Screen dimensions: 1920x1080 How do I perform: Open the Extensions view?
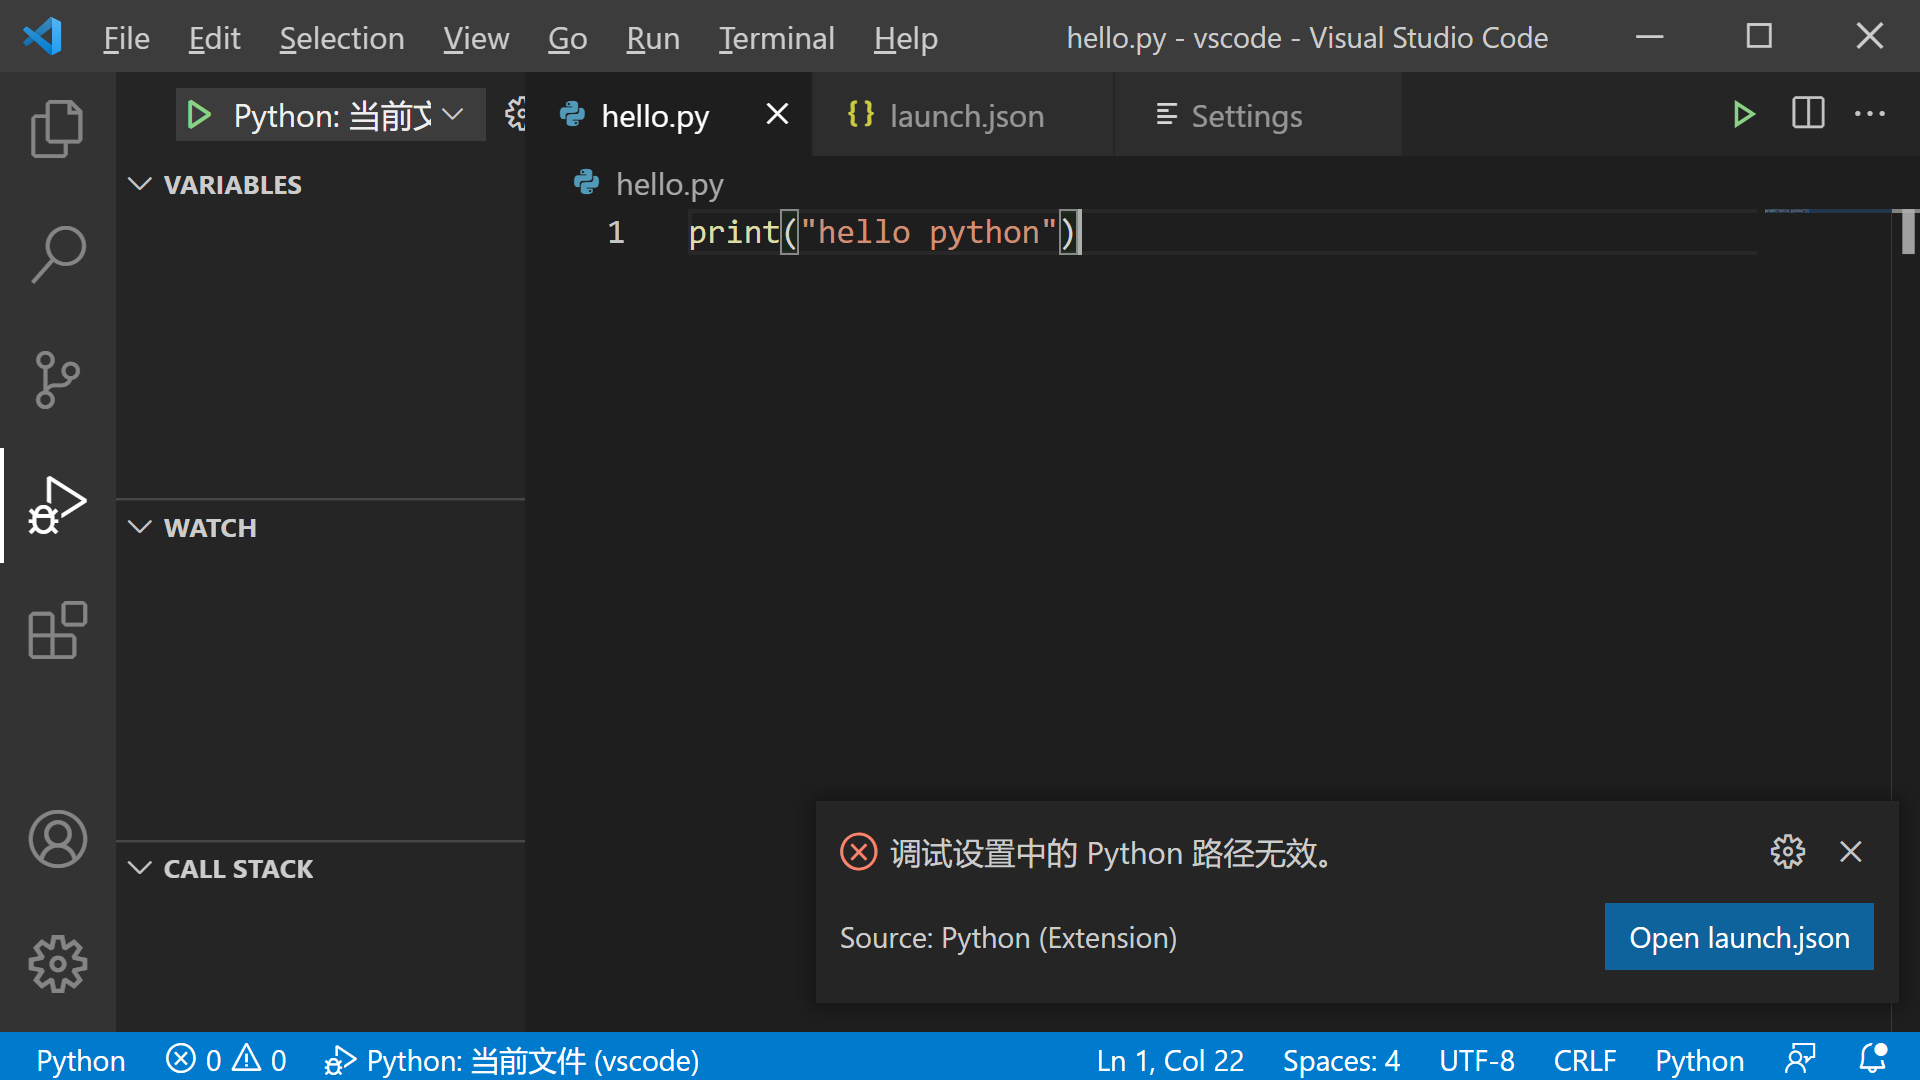coord(57,631)
